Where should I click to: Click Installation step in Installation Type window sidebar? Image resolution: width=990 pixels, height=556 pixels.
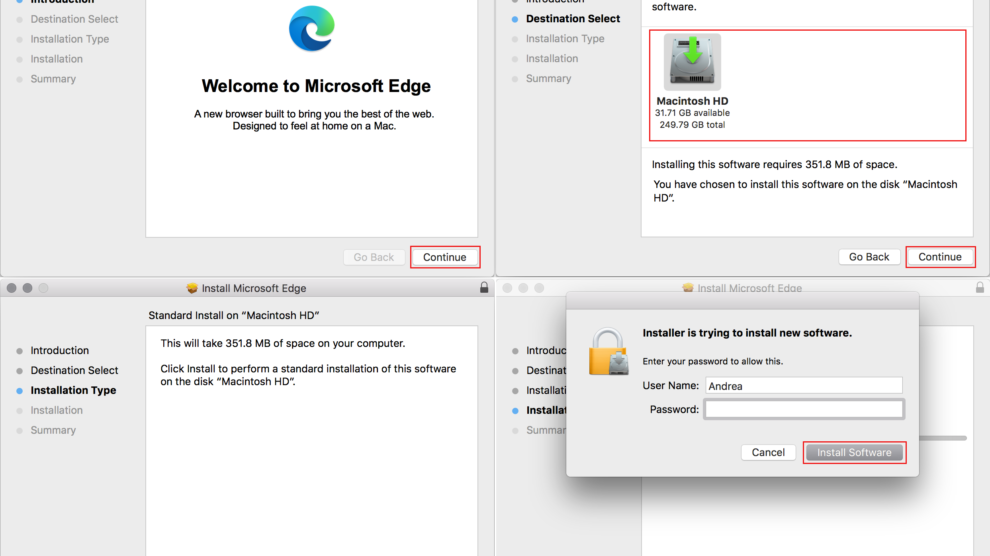[x=56, y=410]
